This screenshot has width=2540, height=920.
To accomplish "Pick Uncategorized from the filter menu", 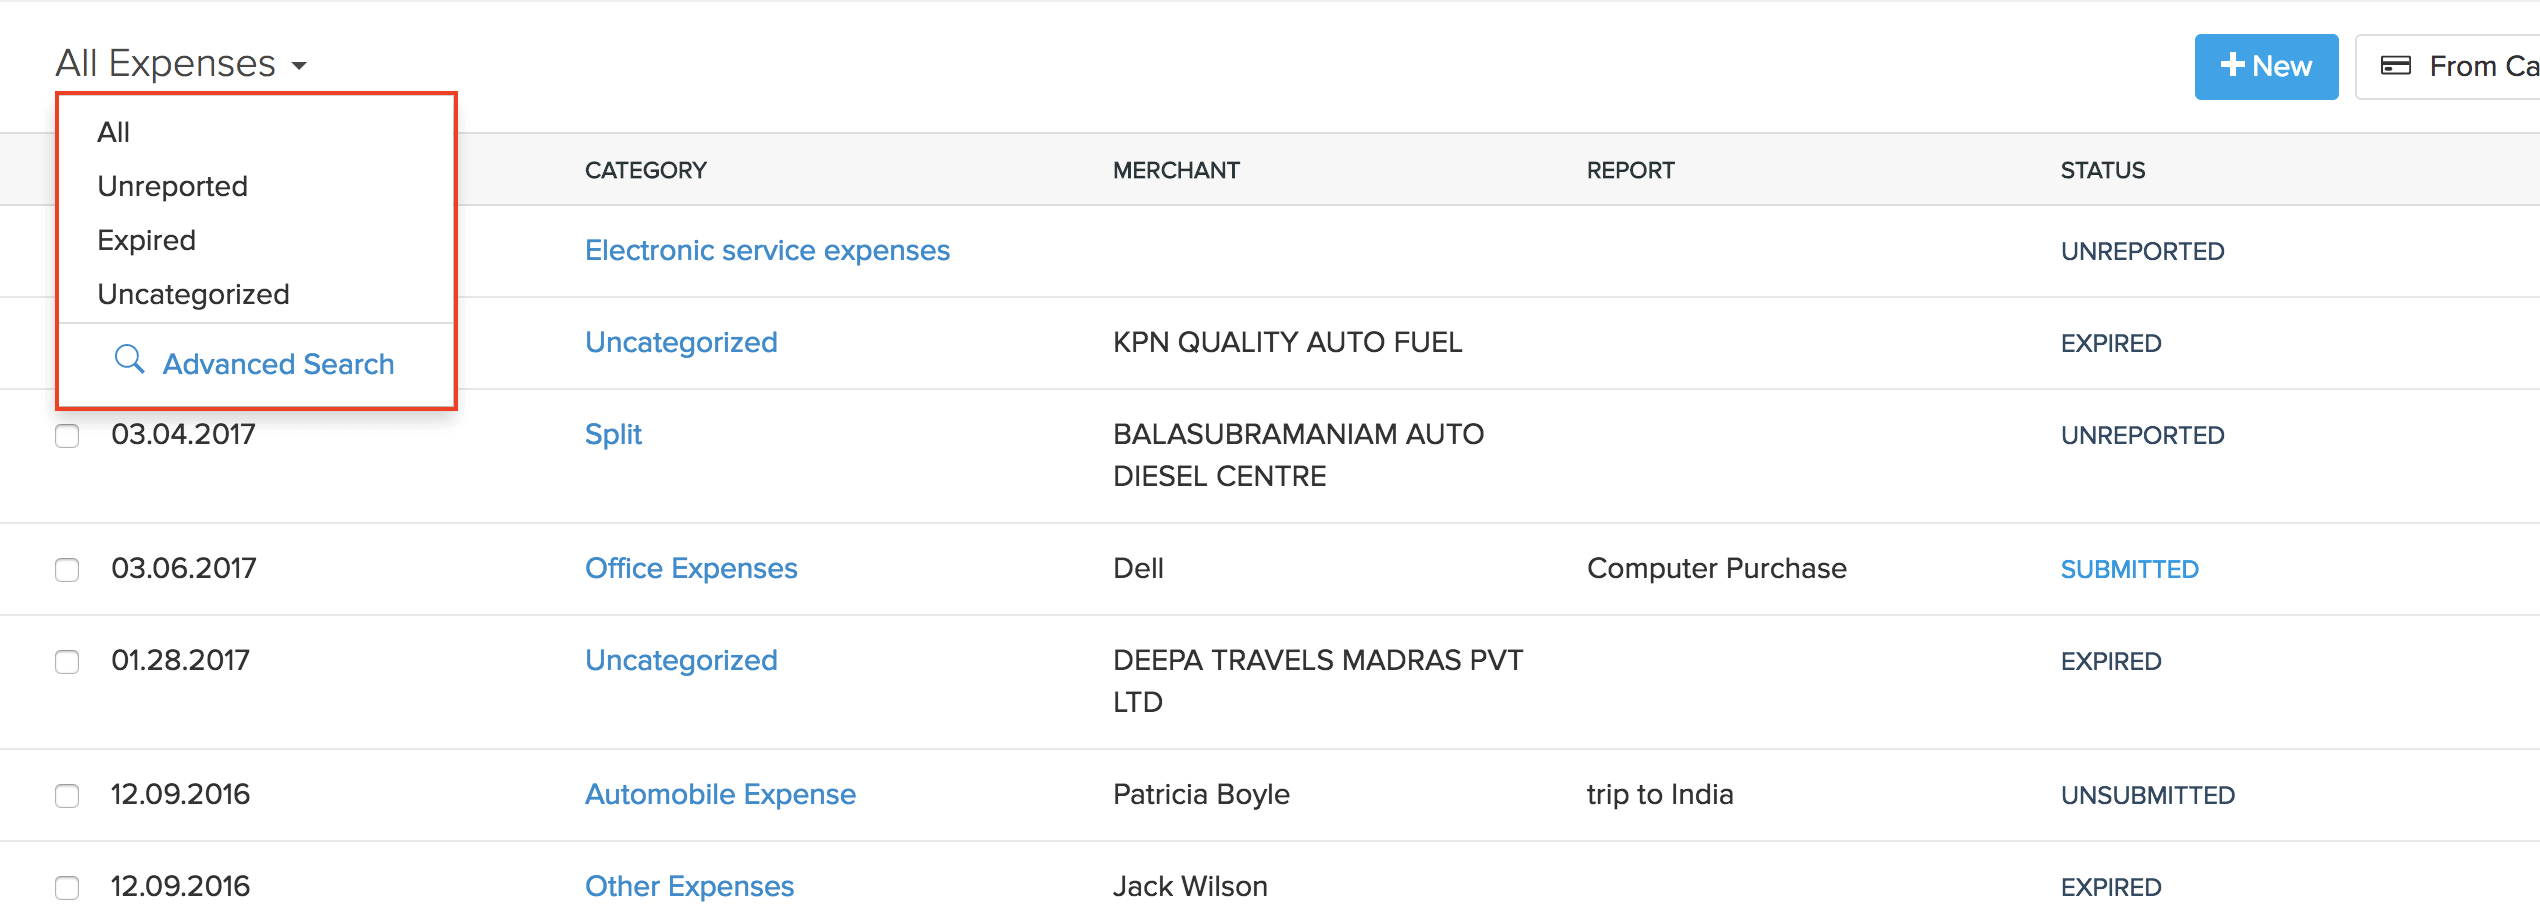I will pos(193,294).
